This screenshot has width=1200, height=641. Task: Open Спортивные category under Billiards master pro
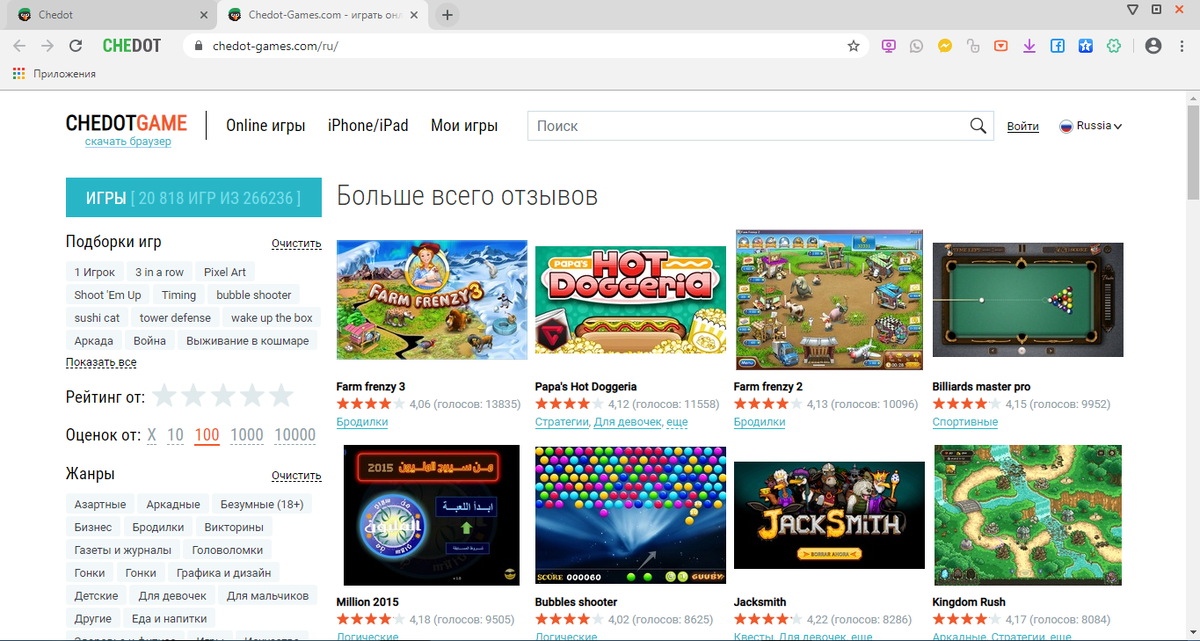[x=965, y=422]
